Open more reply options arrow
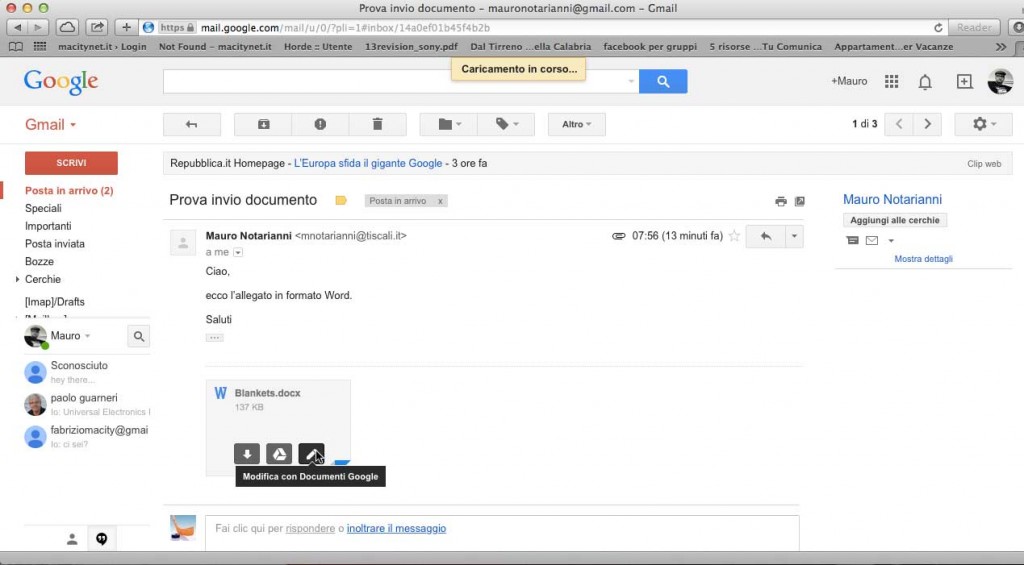1024x565 pixels. 794,236
